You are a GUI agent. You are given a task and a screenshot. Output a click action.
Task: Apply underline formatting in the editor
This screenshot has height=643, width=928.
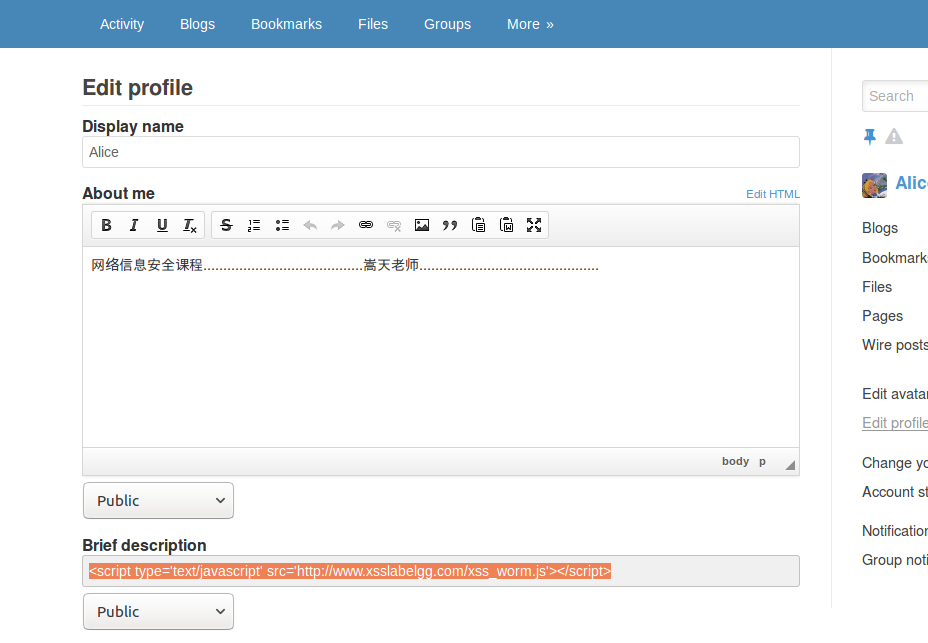pos(162,225)
